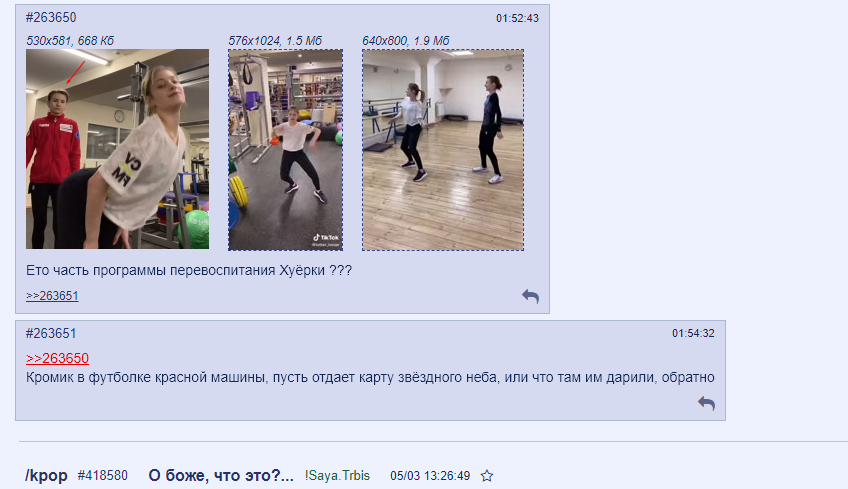This screenshot has width=848, height=489.
Task: Click file info 640x800, 1.9 Мб
Action: [x=406, y=41]
